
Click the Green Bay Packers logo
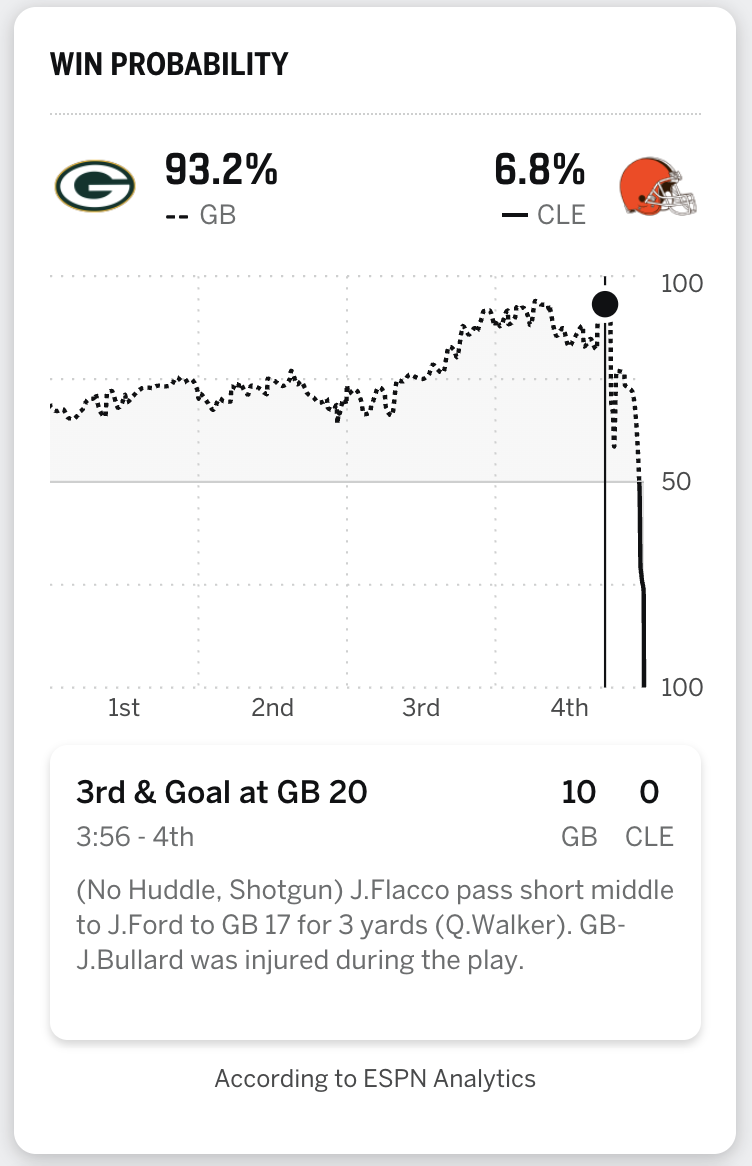[x=95, y=186]
